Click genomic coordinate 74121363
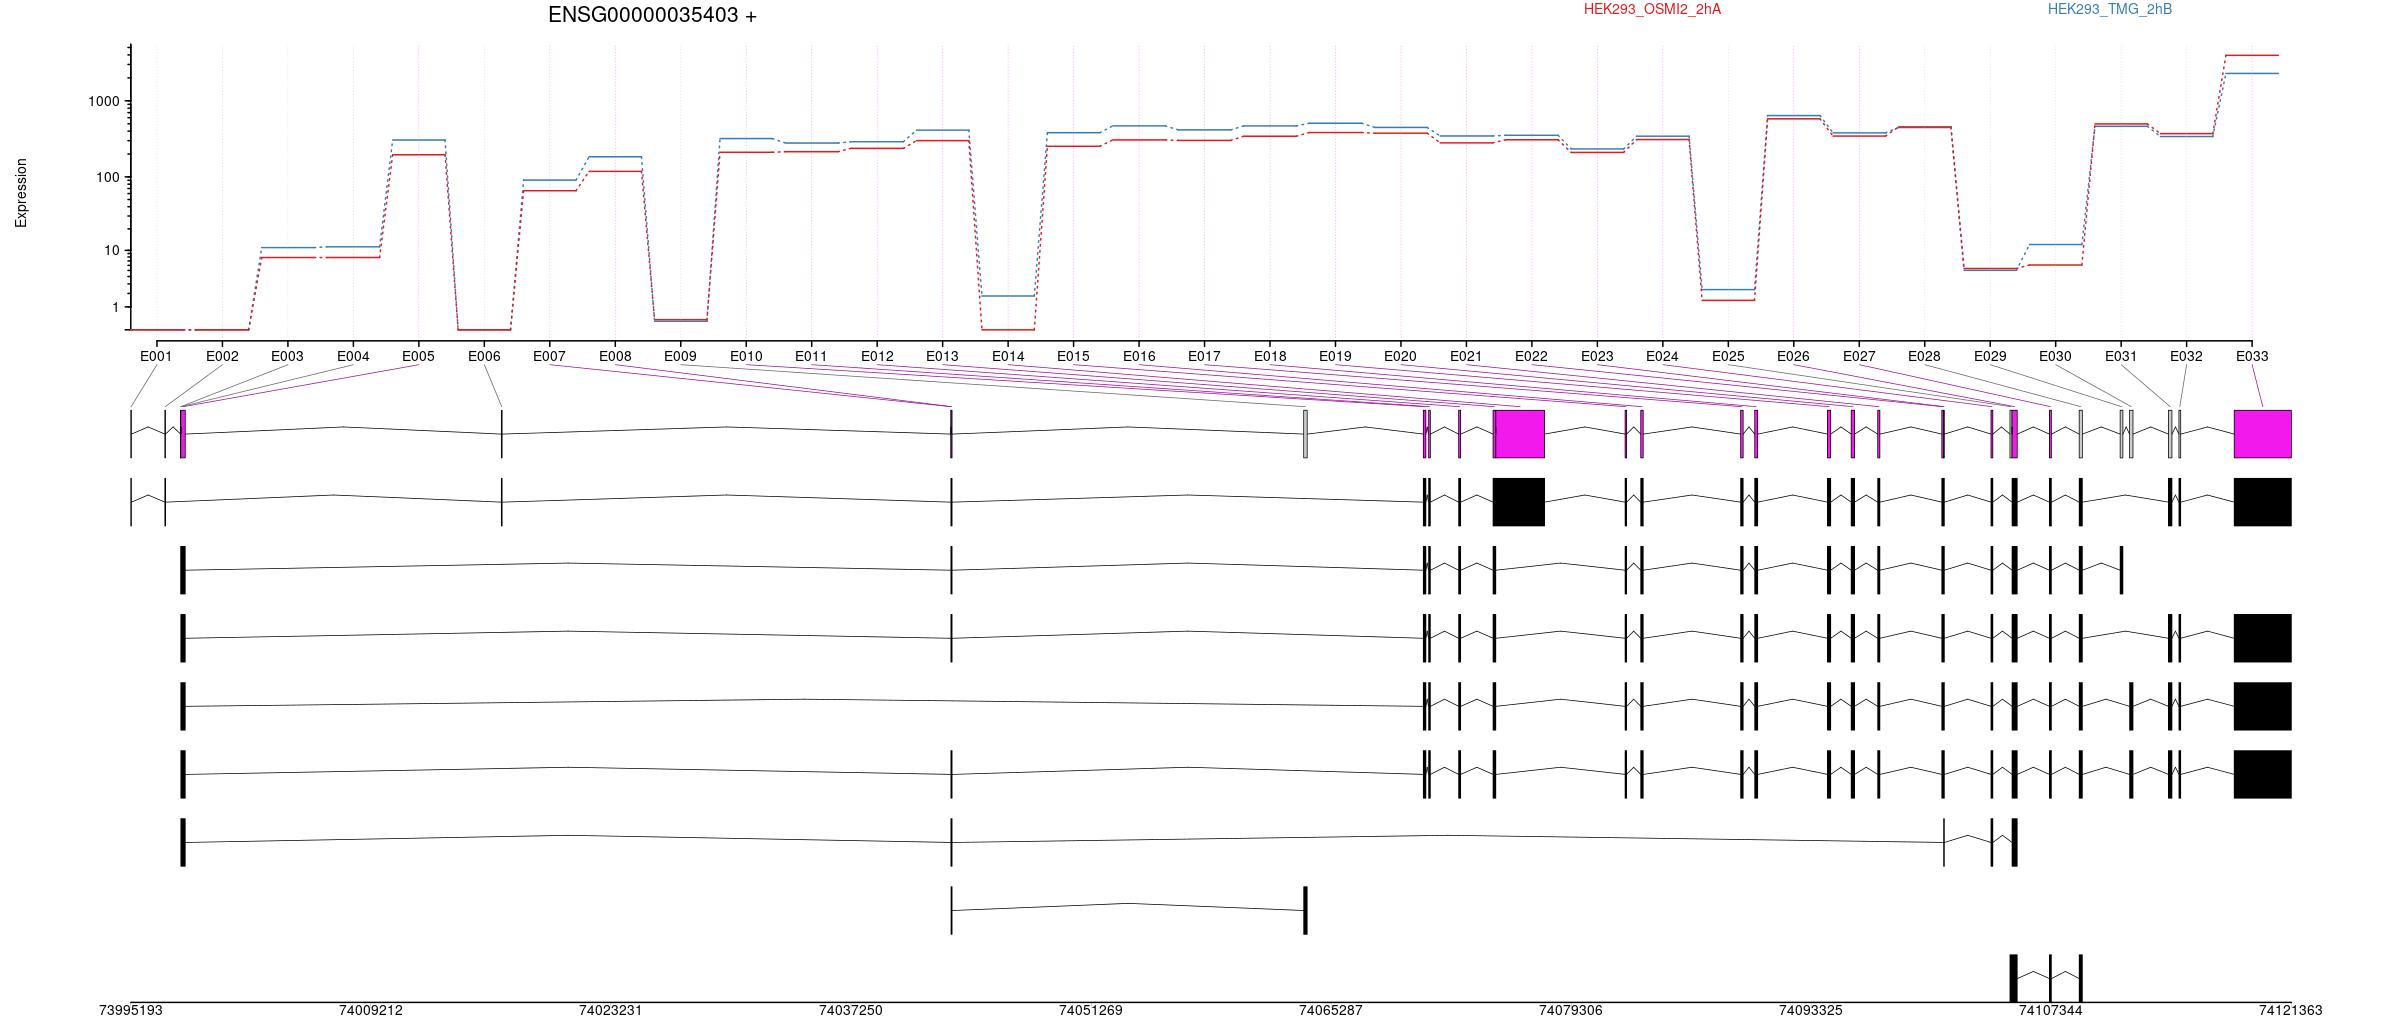This screenshot has height=1030, width=2400. pos(2291,1011)
